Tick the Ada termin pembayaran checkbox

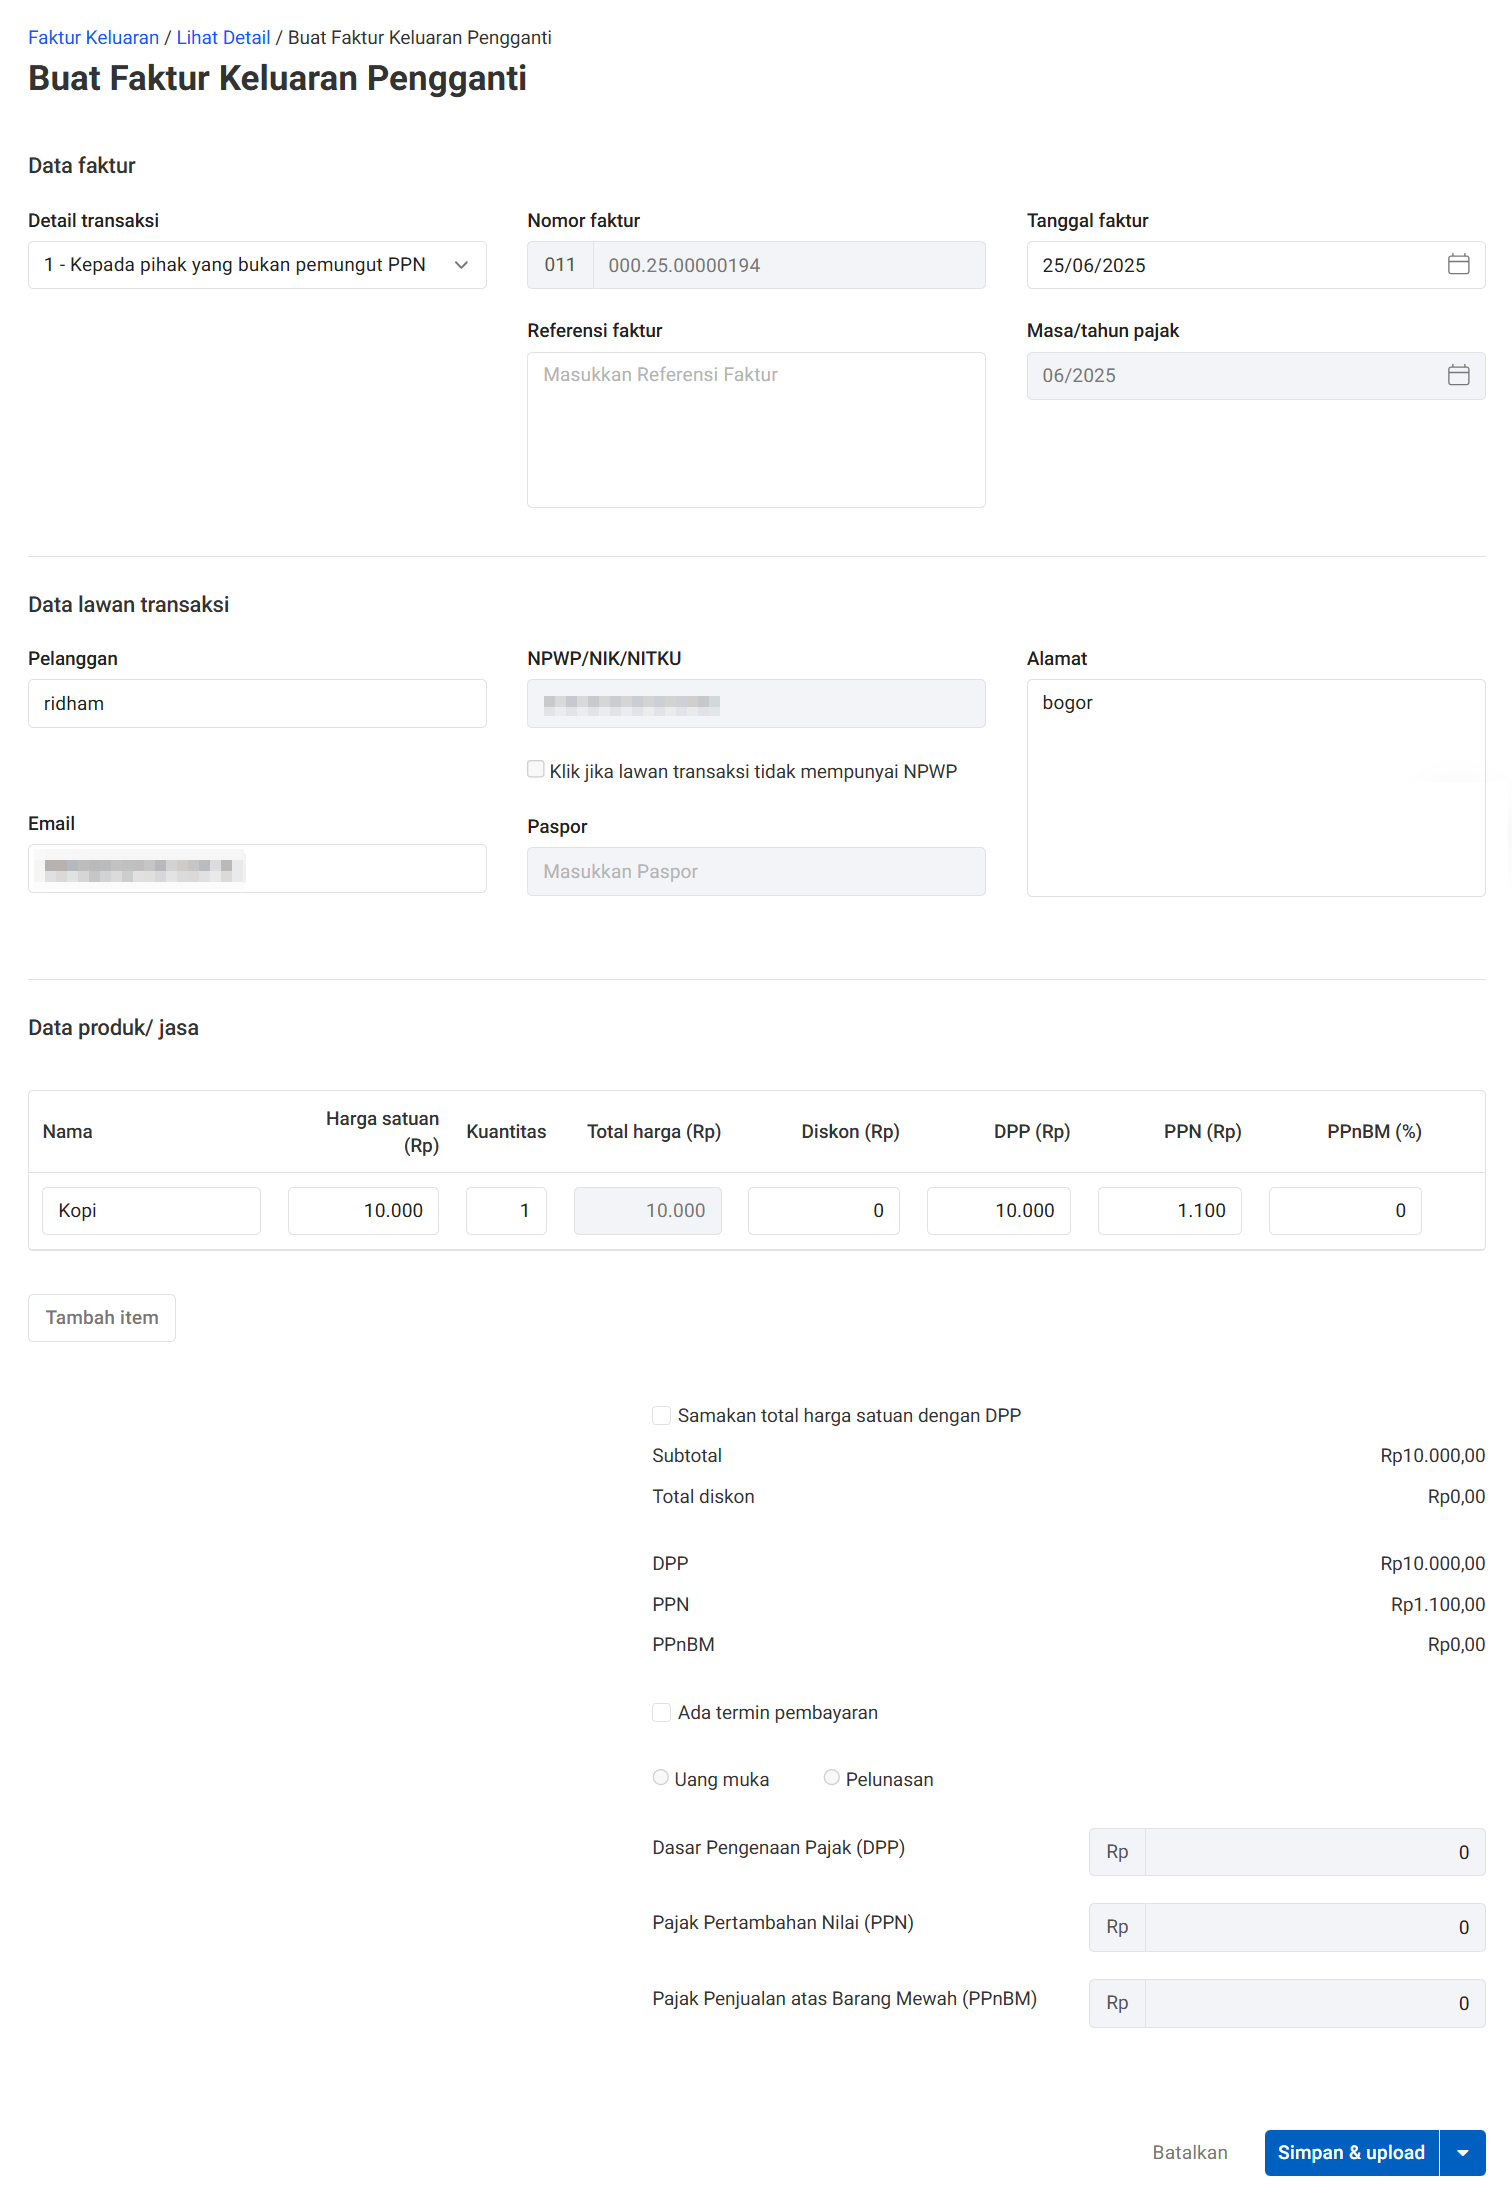[x=661, y=1713]
